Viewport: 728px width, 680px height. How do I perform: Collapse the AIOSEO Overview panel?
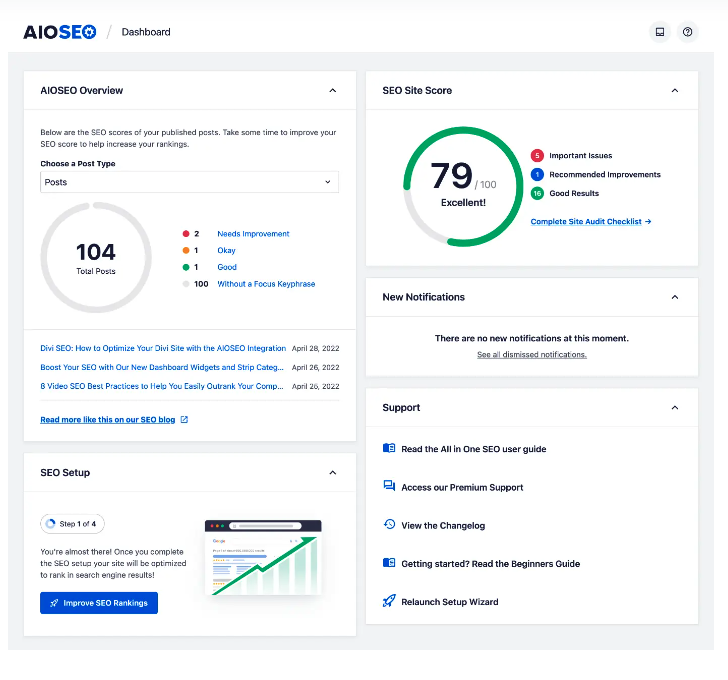click(x=332, y=91)
